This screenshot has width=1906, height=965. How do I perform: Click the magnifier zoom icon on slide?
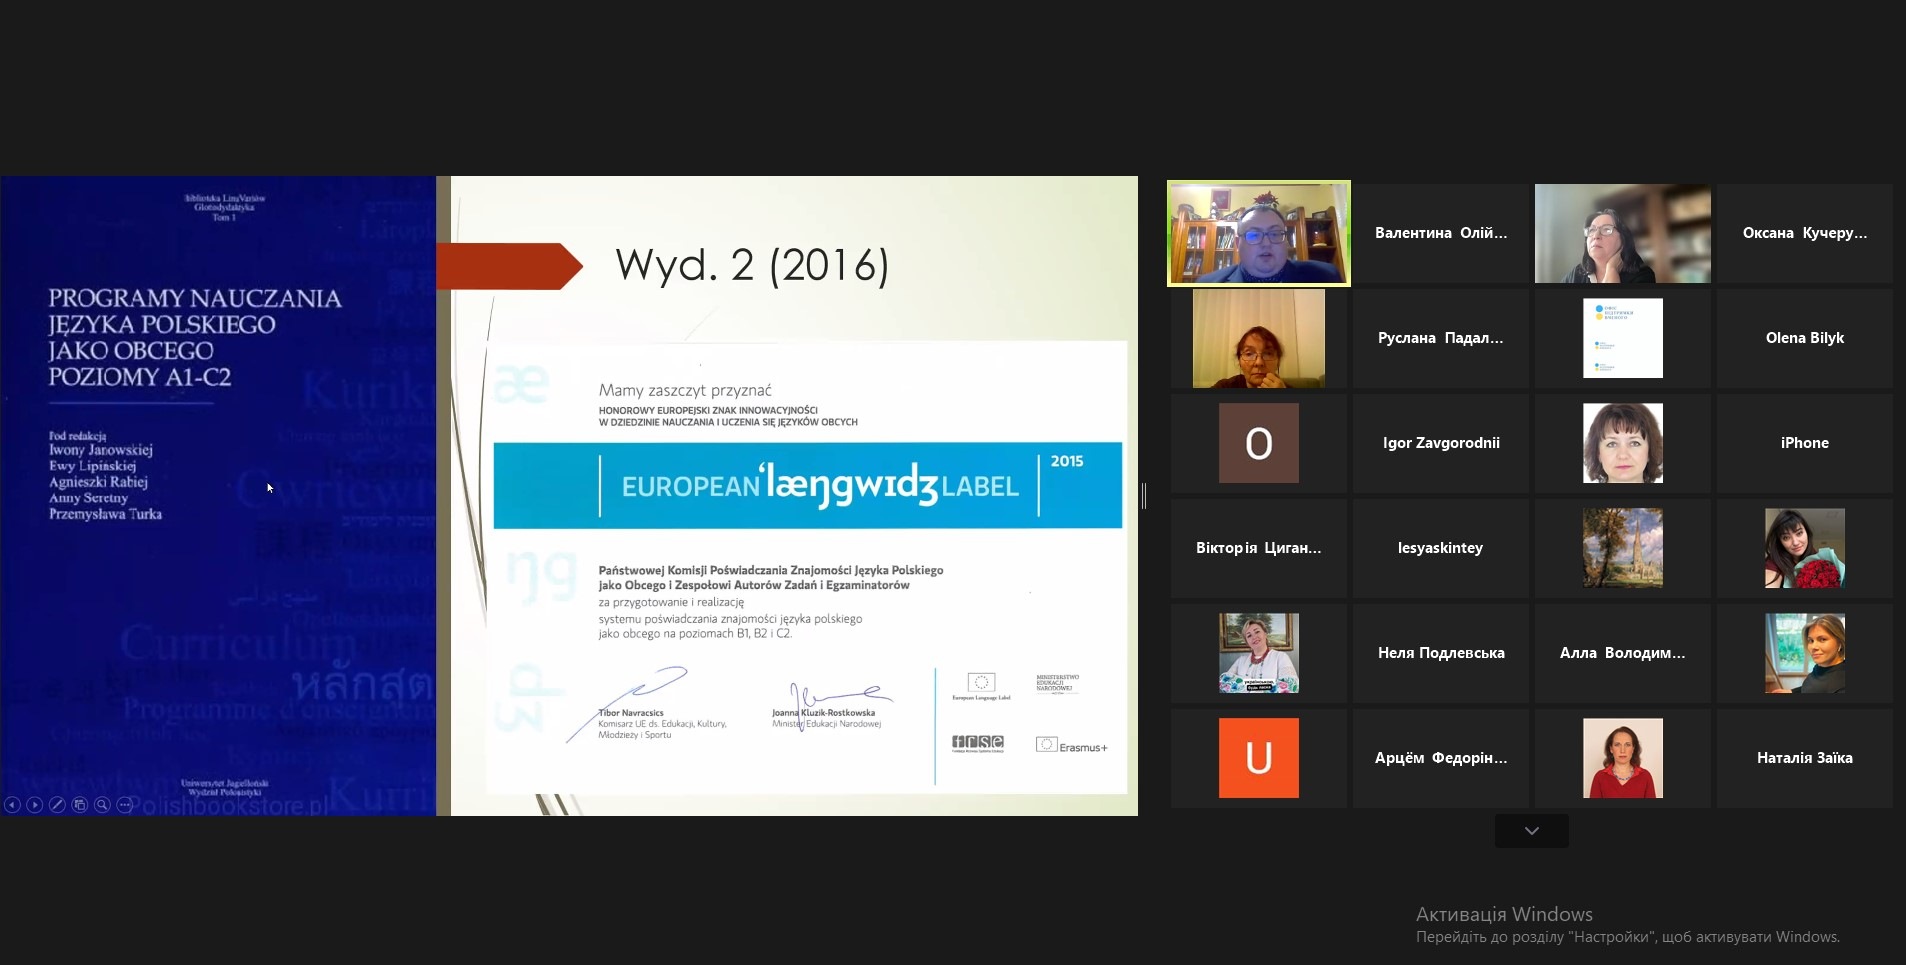pyautogui.click(x=102, y=804)
